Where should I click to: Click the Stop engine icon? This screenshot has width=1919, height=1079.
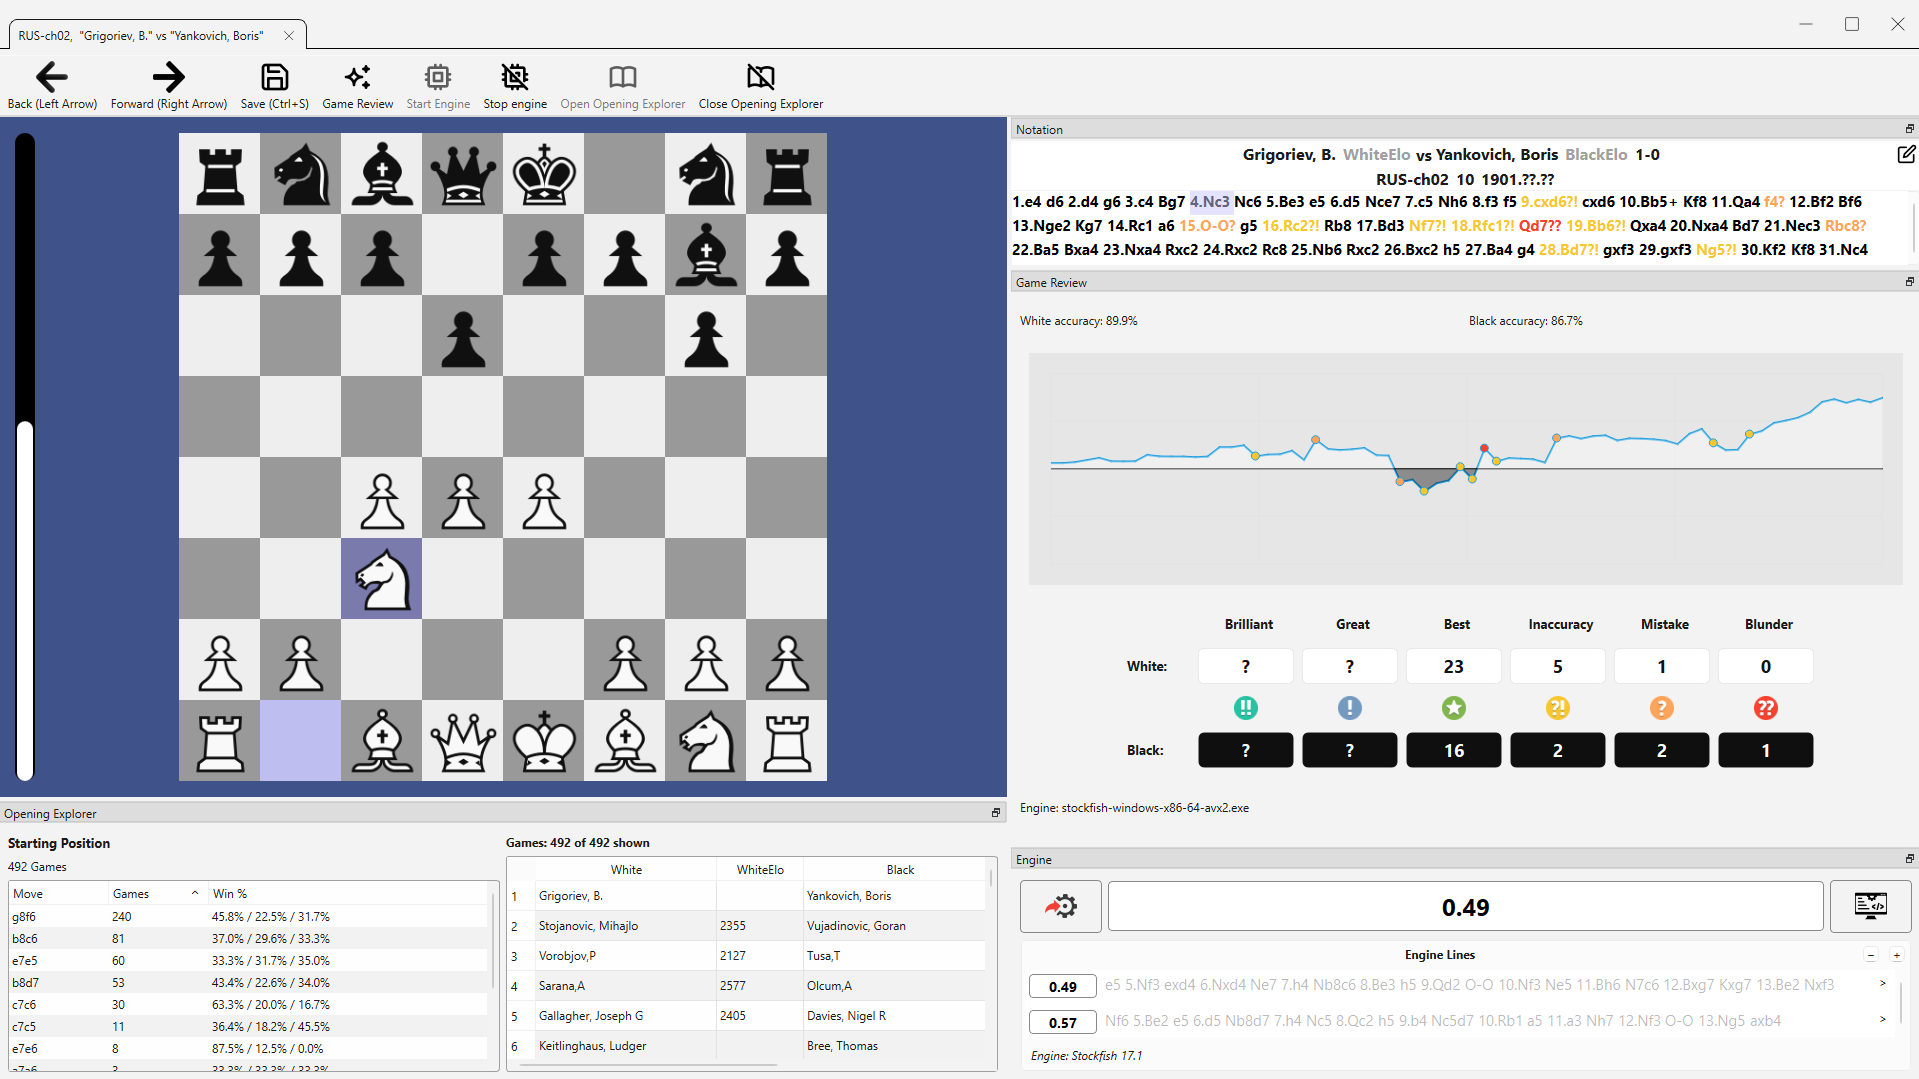coord(515,77)
